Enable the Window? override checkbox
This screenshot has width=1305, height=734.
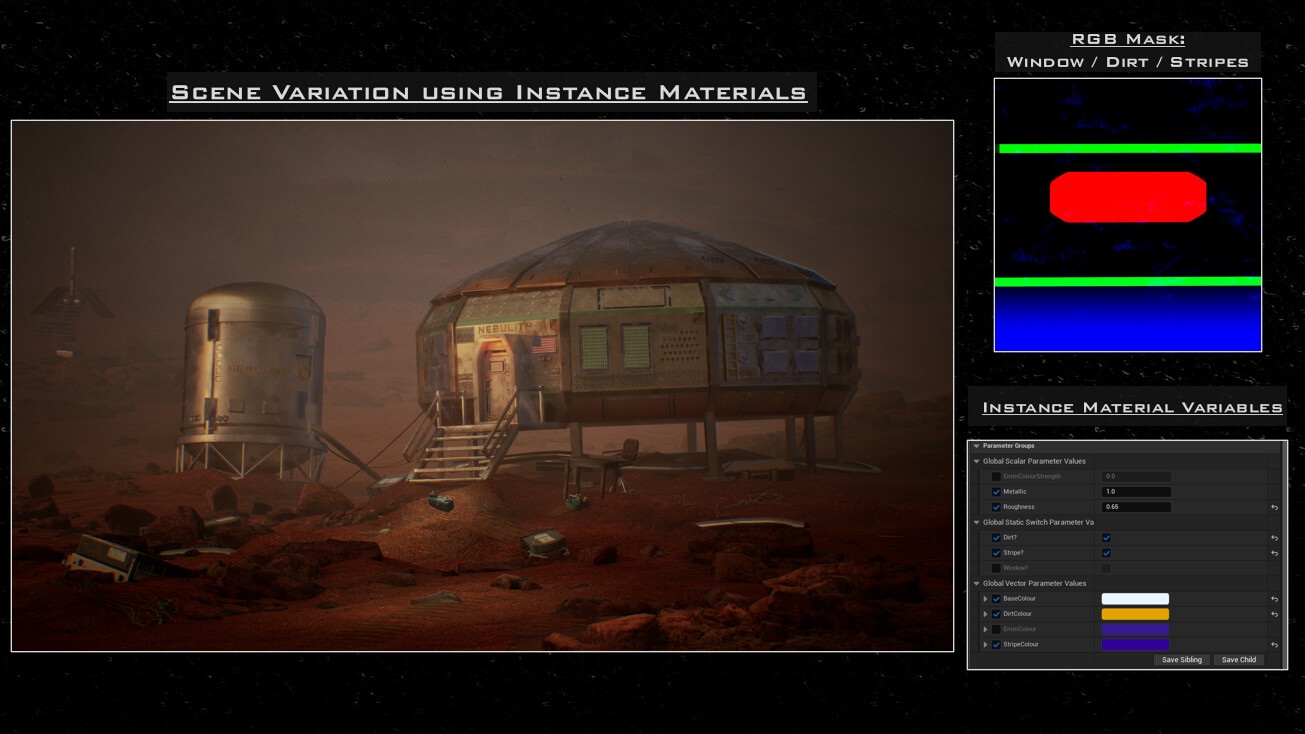996,568
